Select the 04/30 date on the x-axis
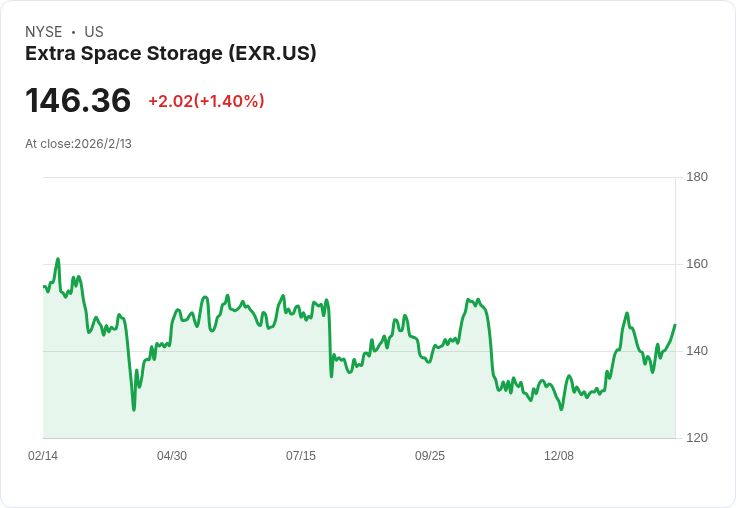736x508 pixels. [x=172, y=456]
